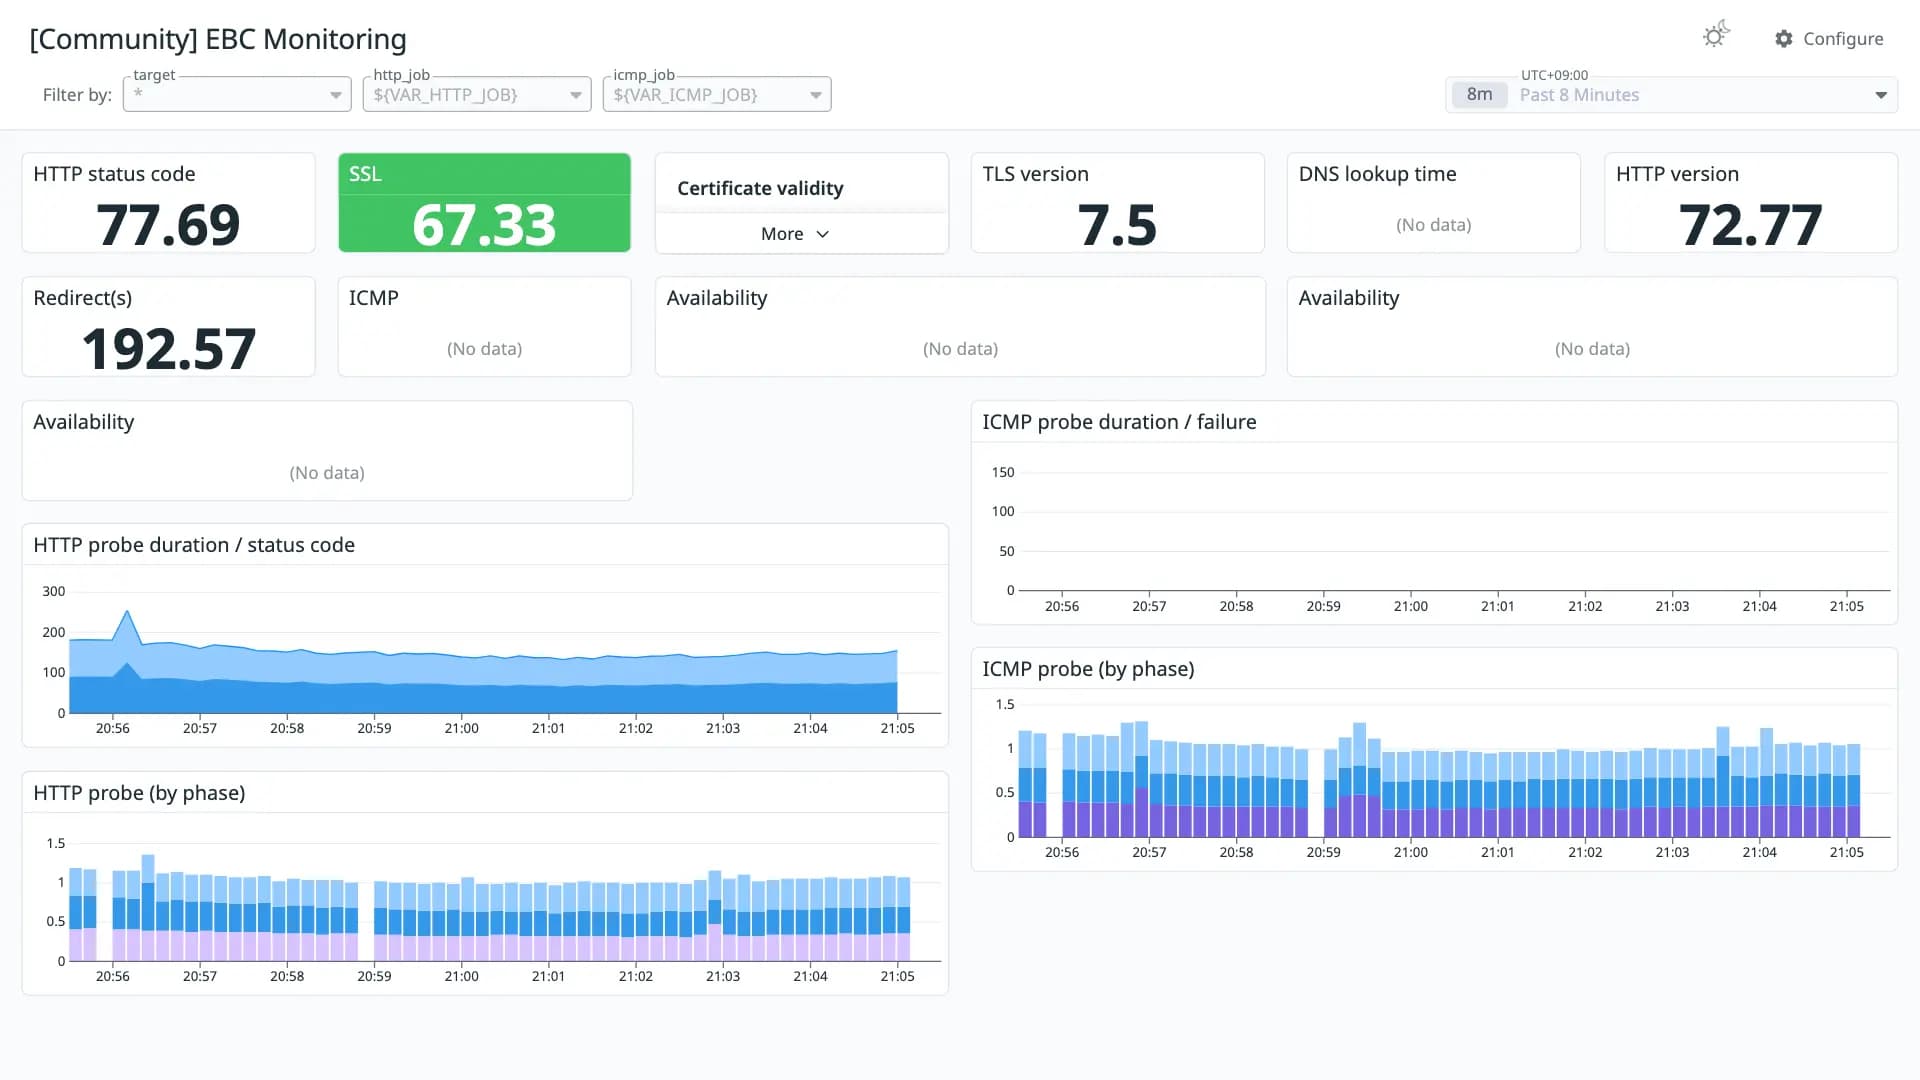Click the HTTP version value 72.77

[1750, 225]
